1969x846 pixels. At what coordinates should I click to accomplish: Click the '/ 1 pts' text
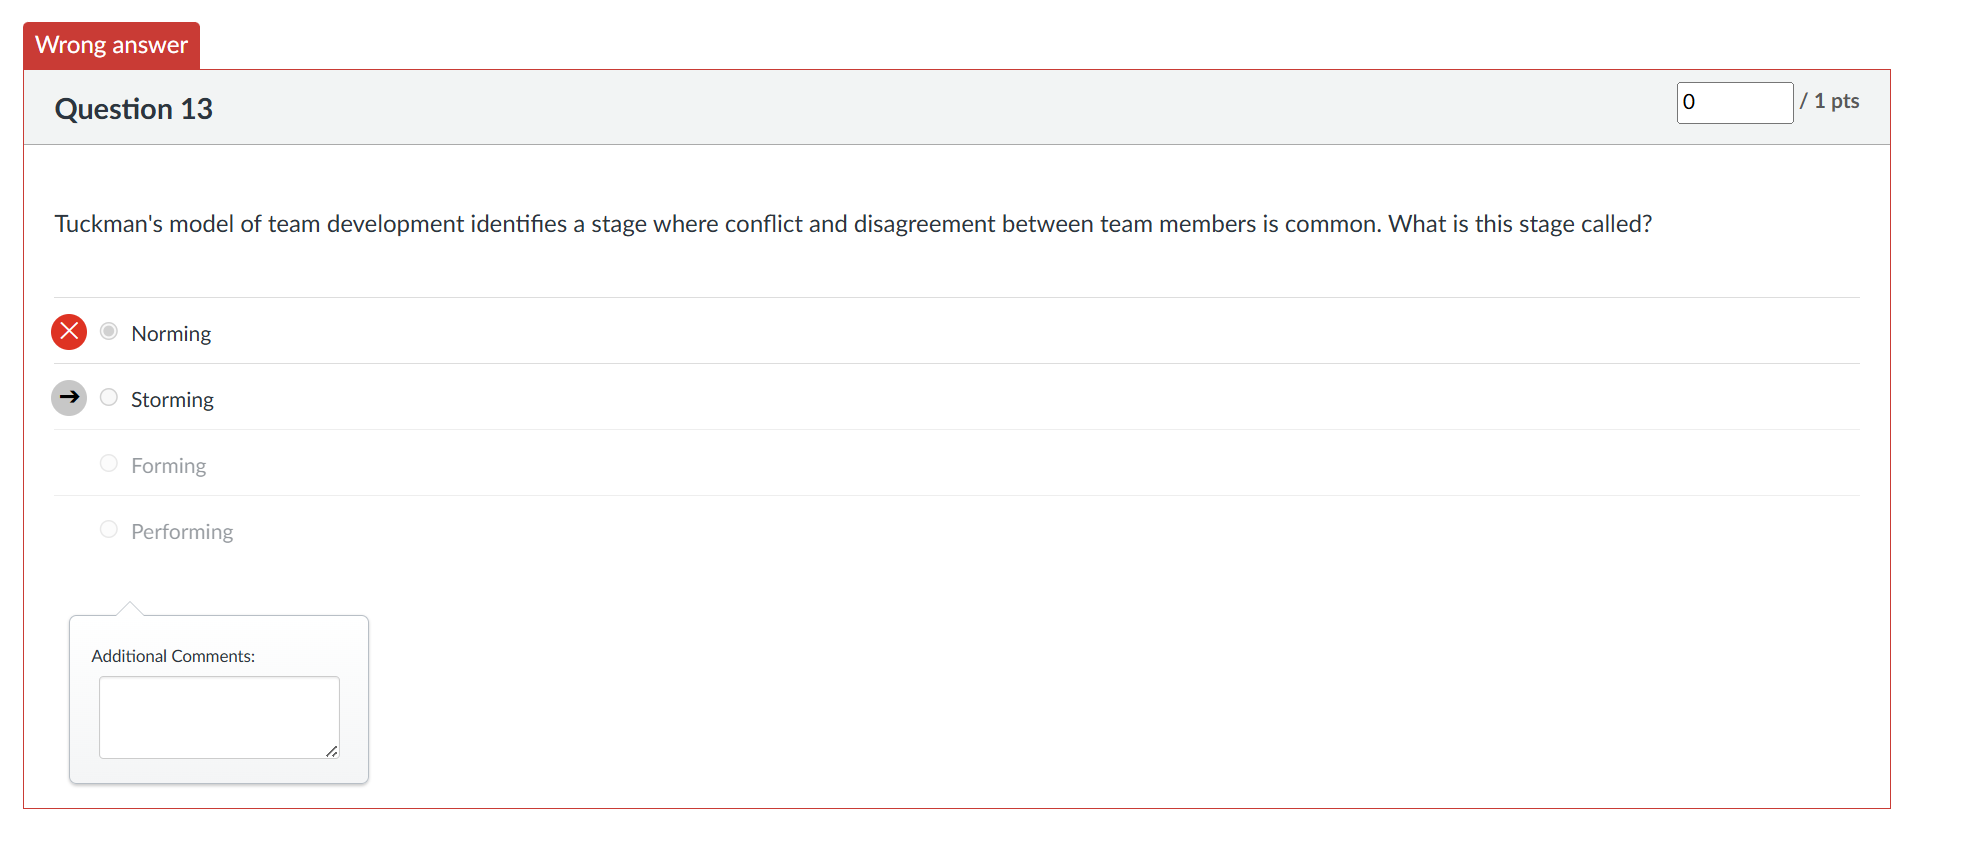(1830, 101)
